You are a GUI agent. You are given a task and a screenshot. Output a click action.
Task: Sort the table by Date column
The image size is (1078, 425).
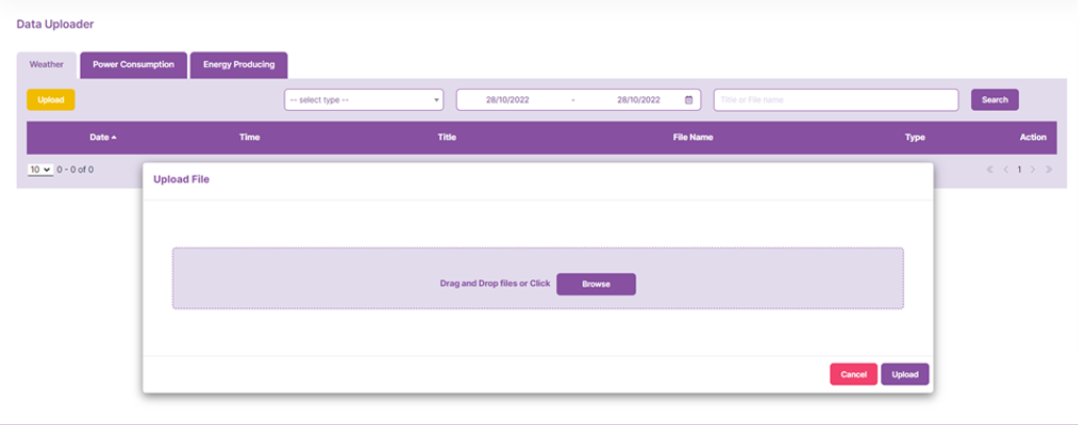[x=102, y=137]
